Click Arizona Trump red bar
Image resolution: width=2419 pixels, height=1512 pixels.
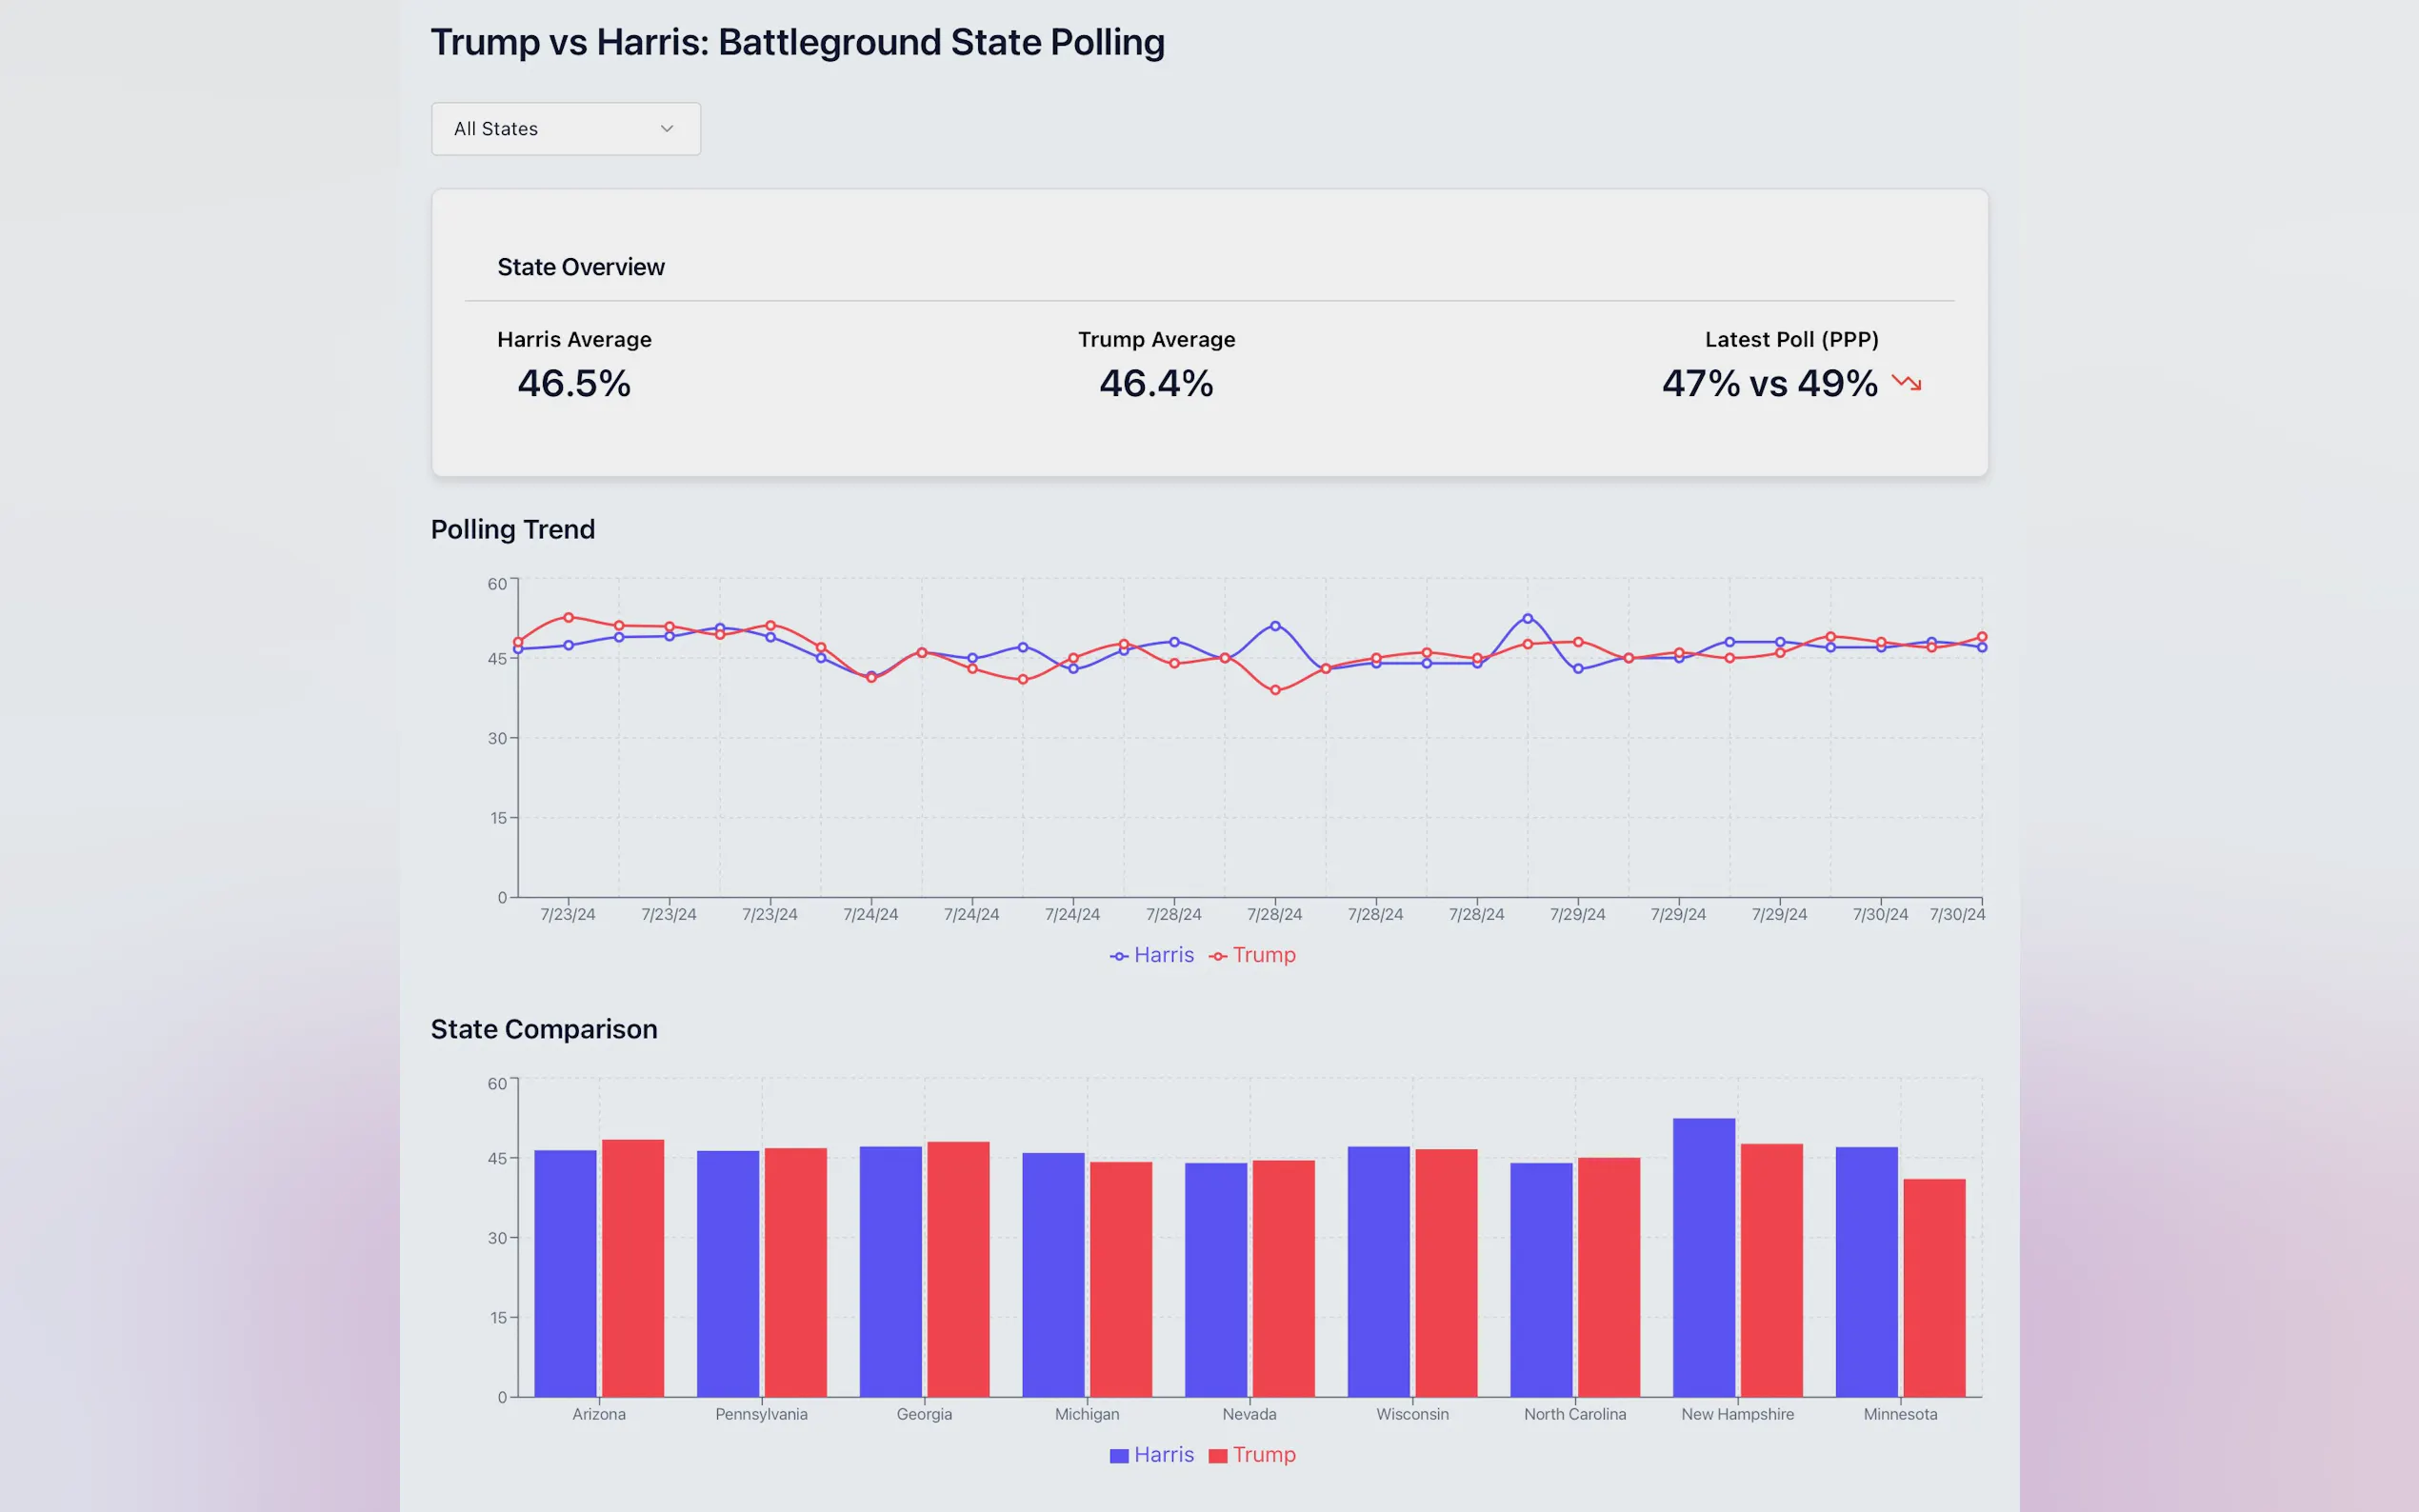[x=633, y=1268]
